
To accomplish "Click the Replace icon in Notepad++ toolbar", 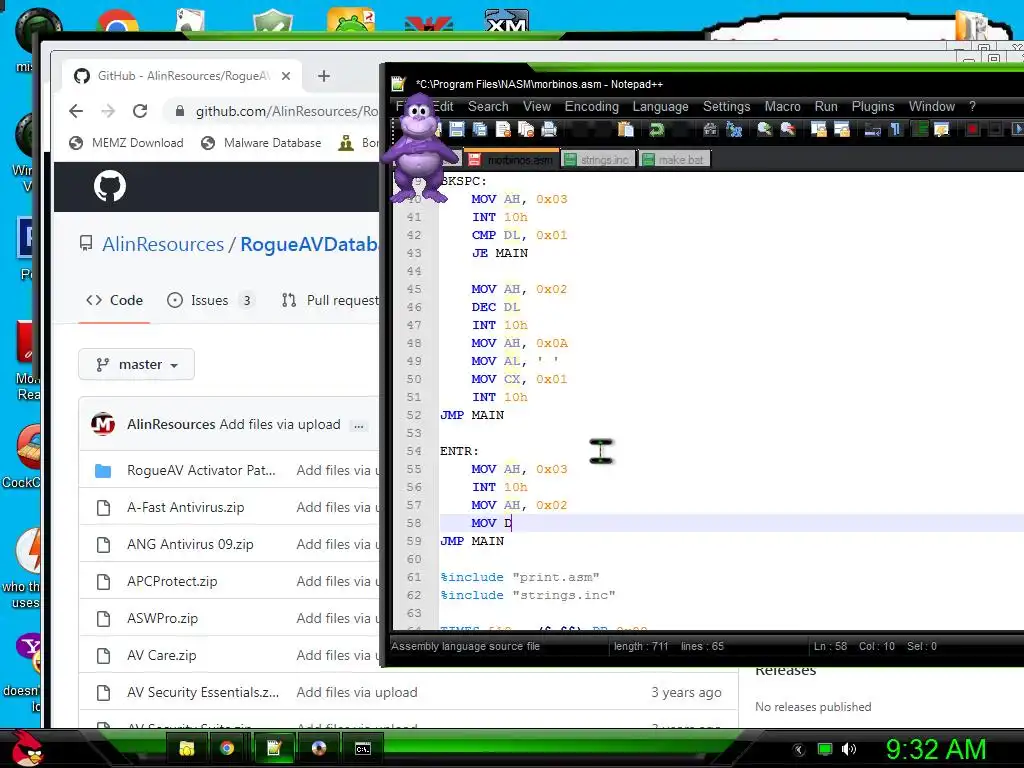I will (x=734, y=129).
